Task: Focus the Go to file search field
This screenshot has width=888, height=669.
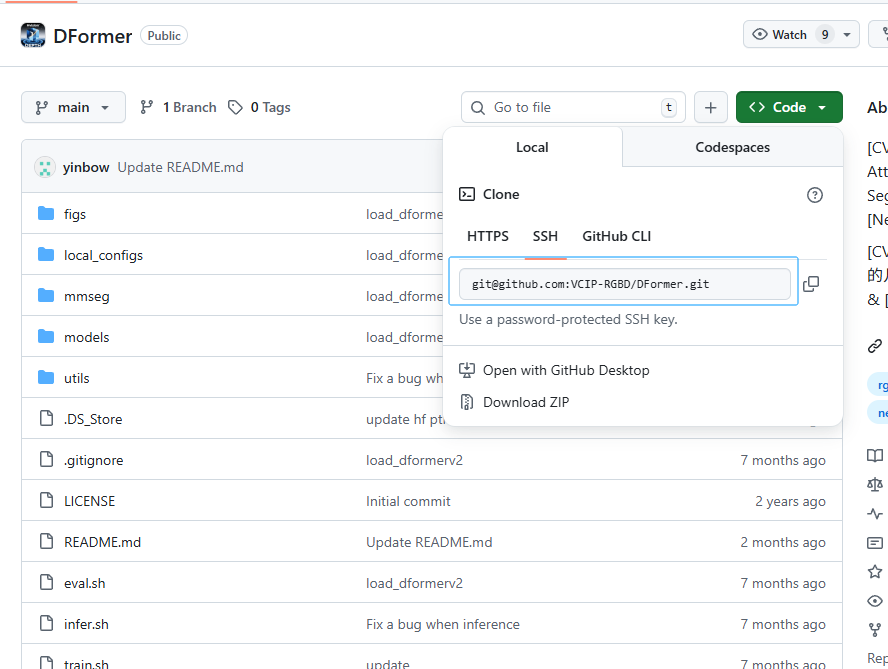Action: [x=573, y=107]
